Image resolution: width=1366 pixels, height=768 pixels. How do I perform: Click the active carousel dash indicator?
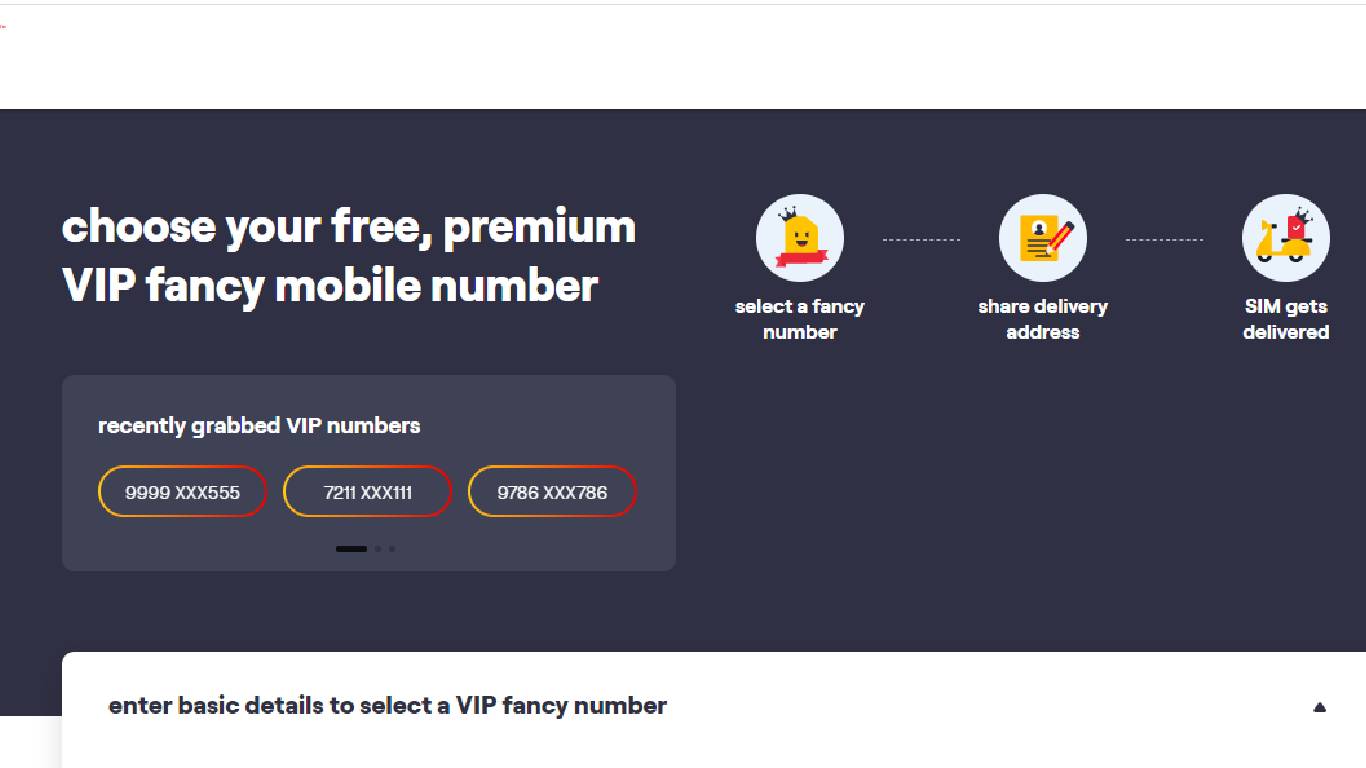[x=351, y=549]
